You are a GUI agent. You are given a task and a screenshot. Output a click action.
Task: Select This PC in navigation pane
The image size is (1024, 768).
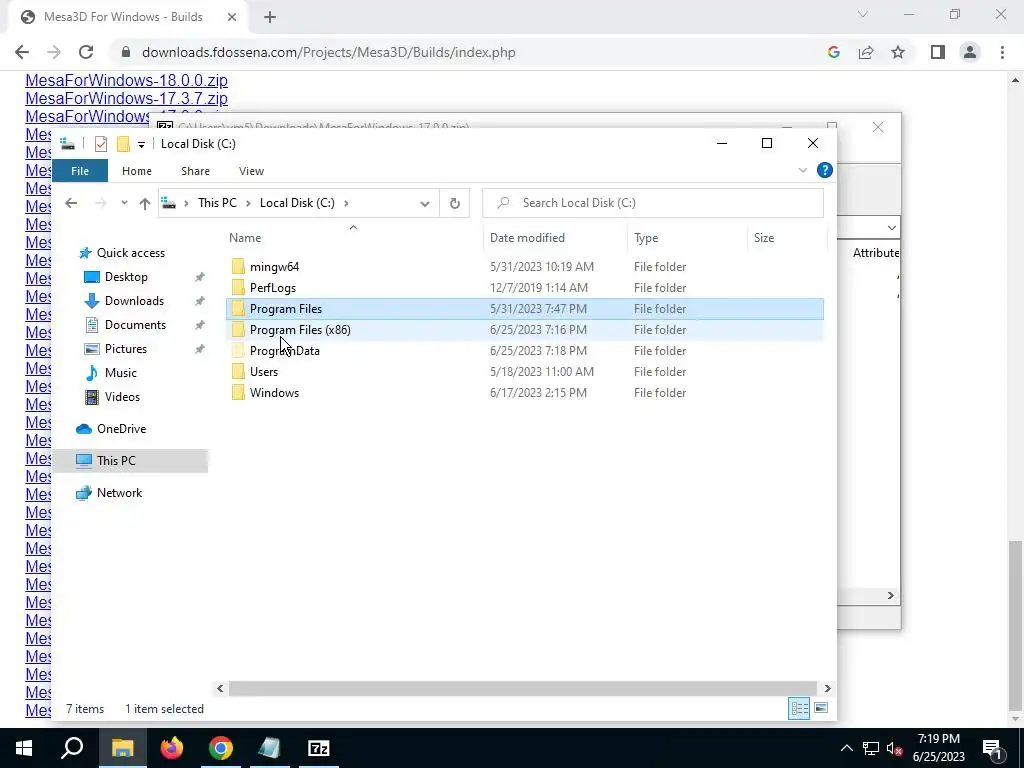(x=116, y=461)
